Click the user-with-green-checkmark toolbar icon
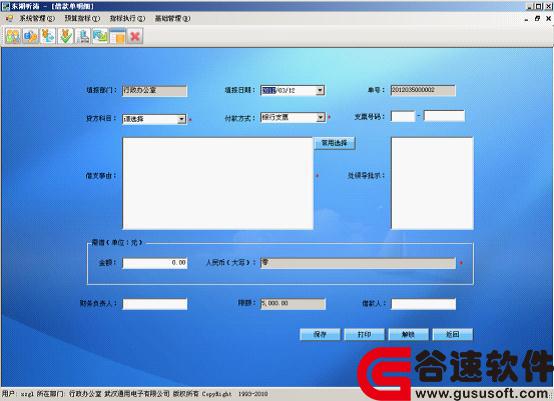 (66, 36)
